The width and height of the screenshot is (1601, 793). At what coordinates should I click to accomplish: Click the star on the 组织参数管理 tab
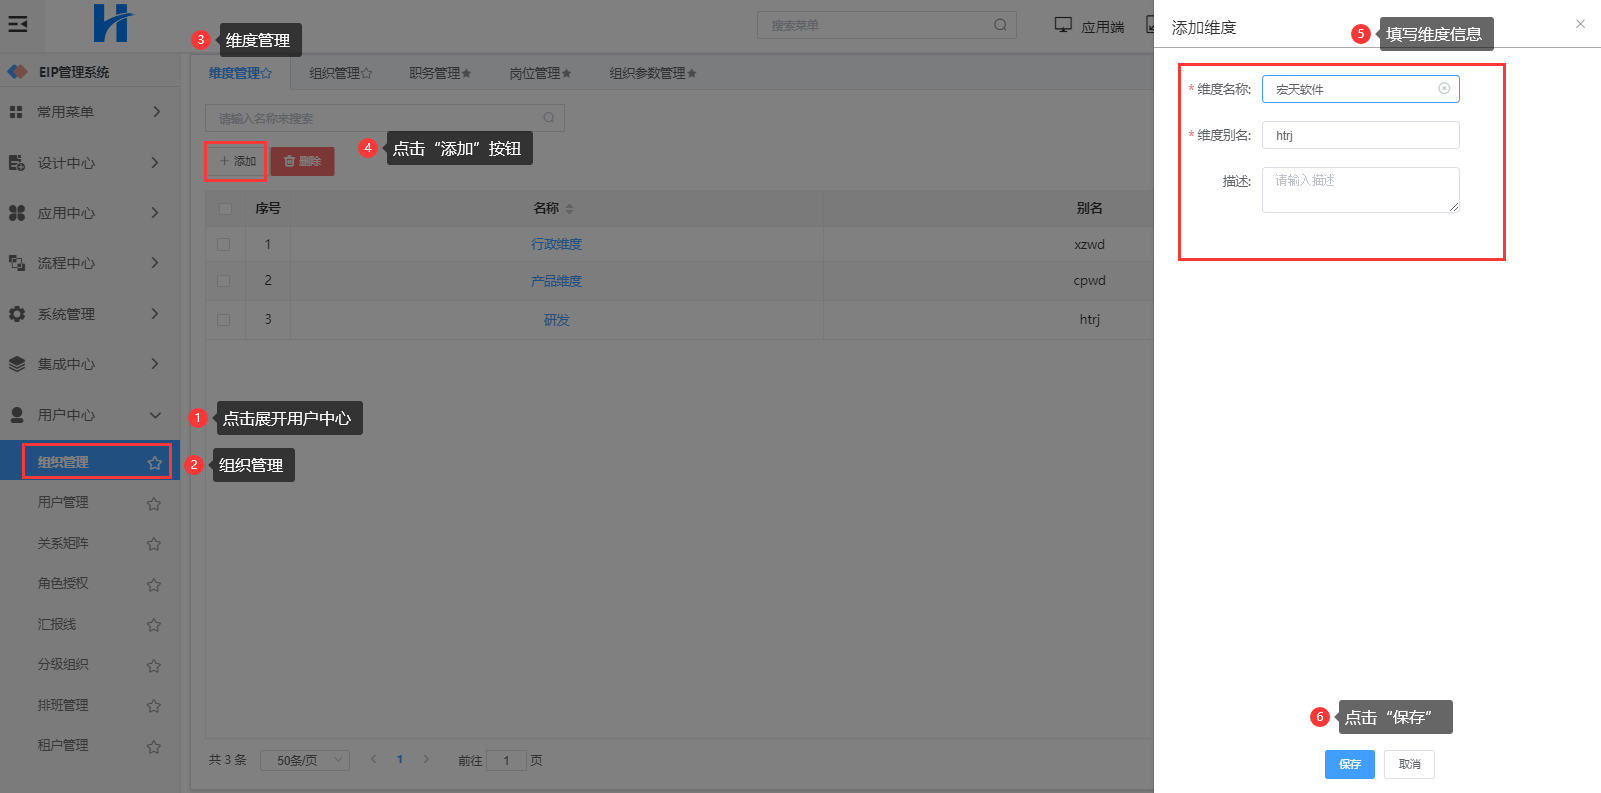pyautogui.click(x=691, y=73)
